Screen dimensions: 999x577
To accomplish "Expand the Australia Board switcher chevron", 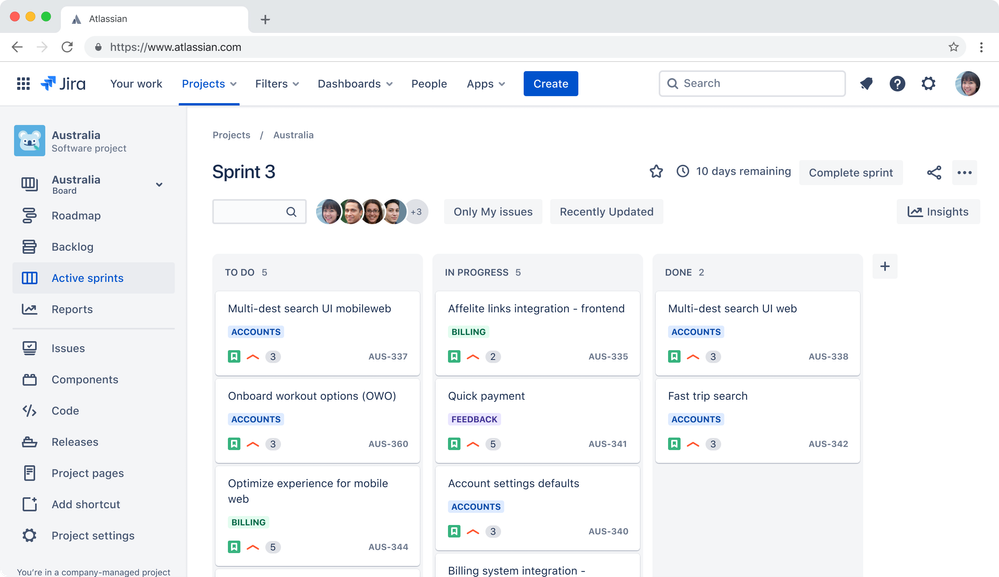I will 159,185.
